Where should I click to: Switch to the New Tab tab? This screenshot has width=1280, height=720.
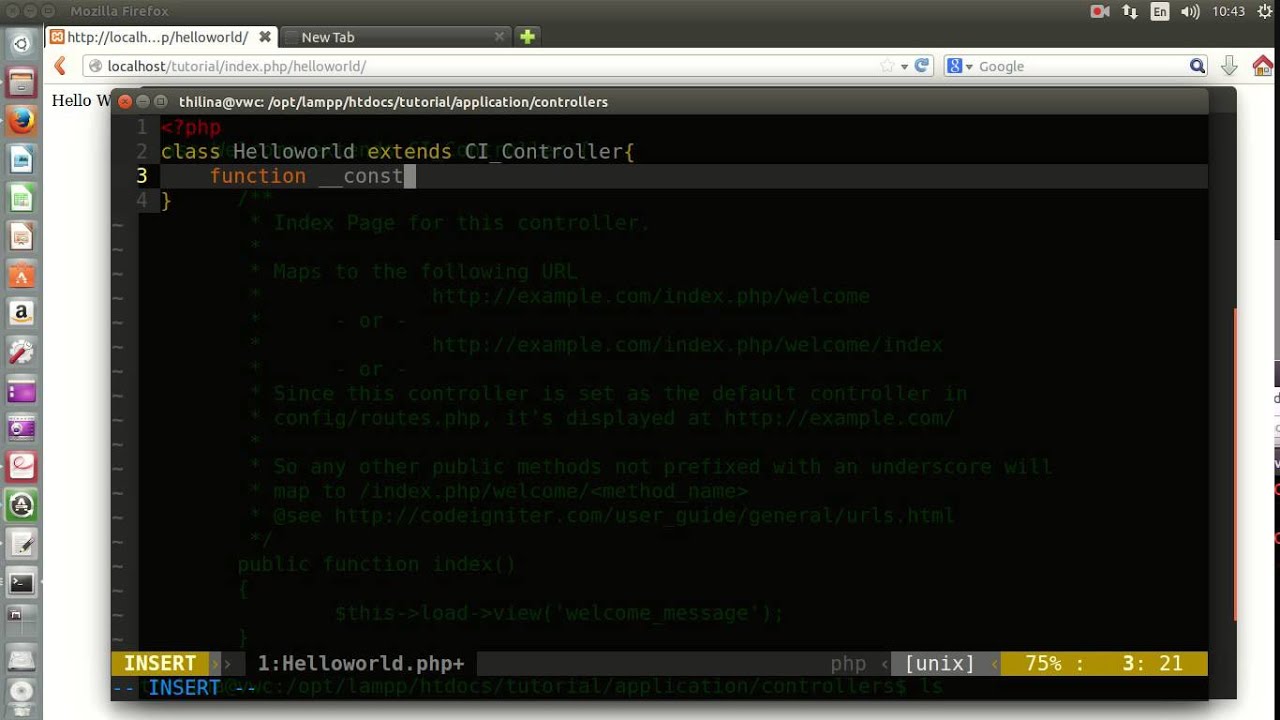point(395,37)
